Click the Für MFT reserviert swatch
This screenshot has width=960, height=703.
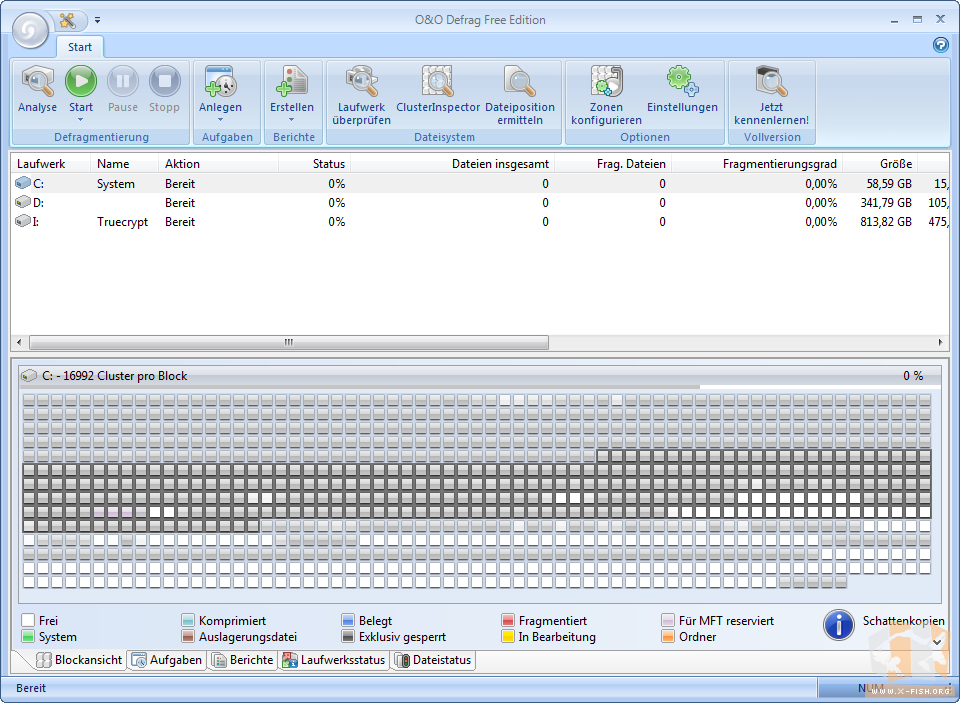[x=668, y=620]
